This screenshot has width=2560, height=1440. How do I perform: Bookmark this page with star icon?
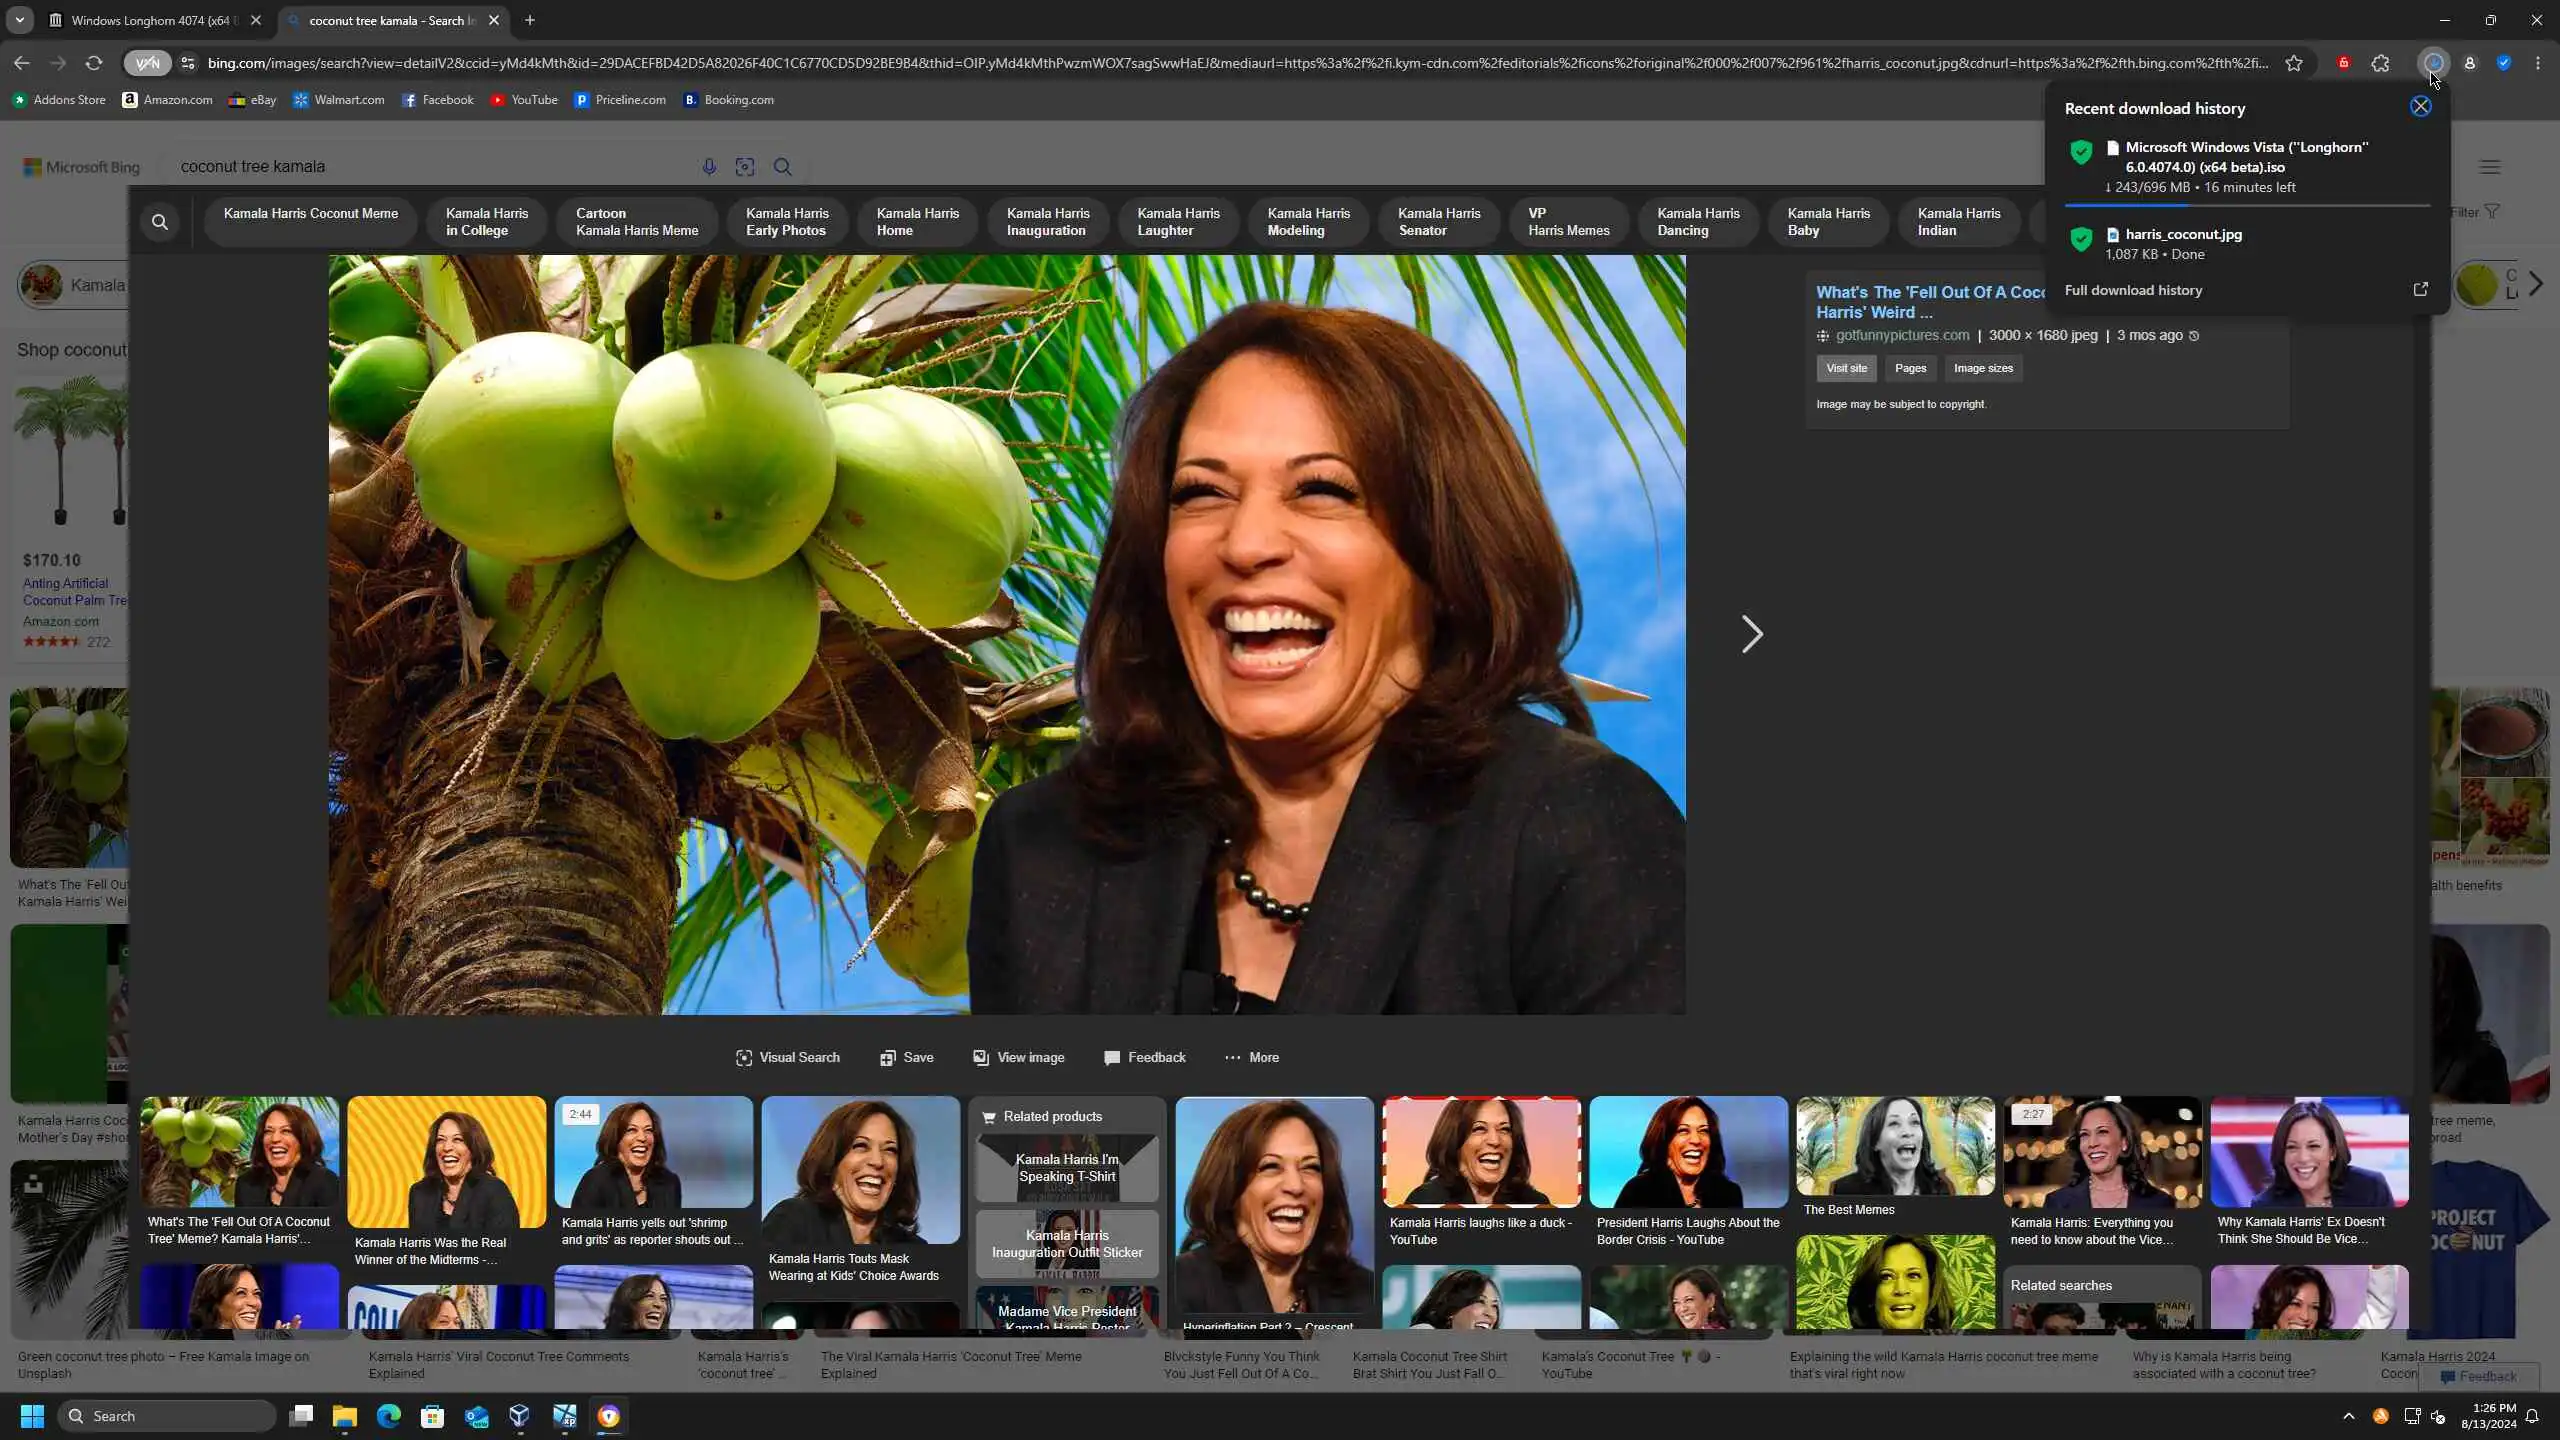tap(2294, 63)
